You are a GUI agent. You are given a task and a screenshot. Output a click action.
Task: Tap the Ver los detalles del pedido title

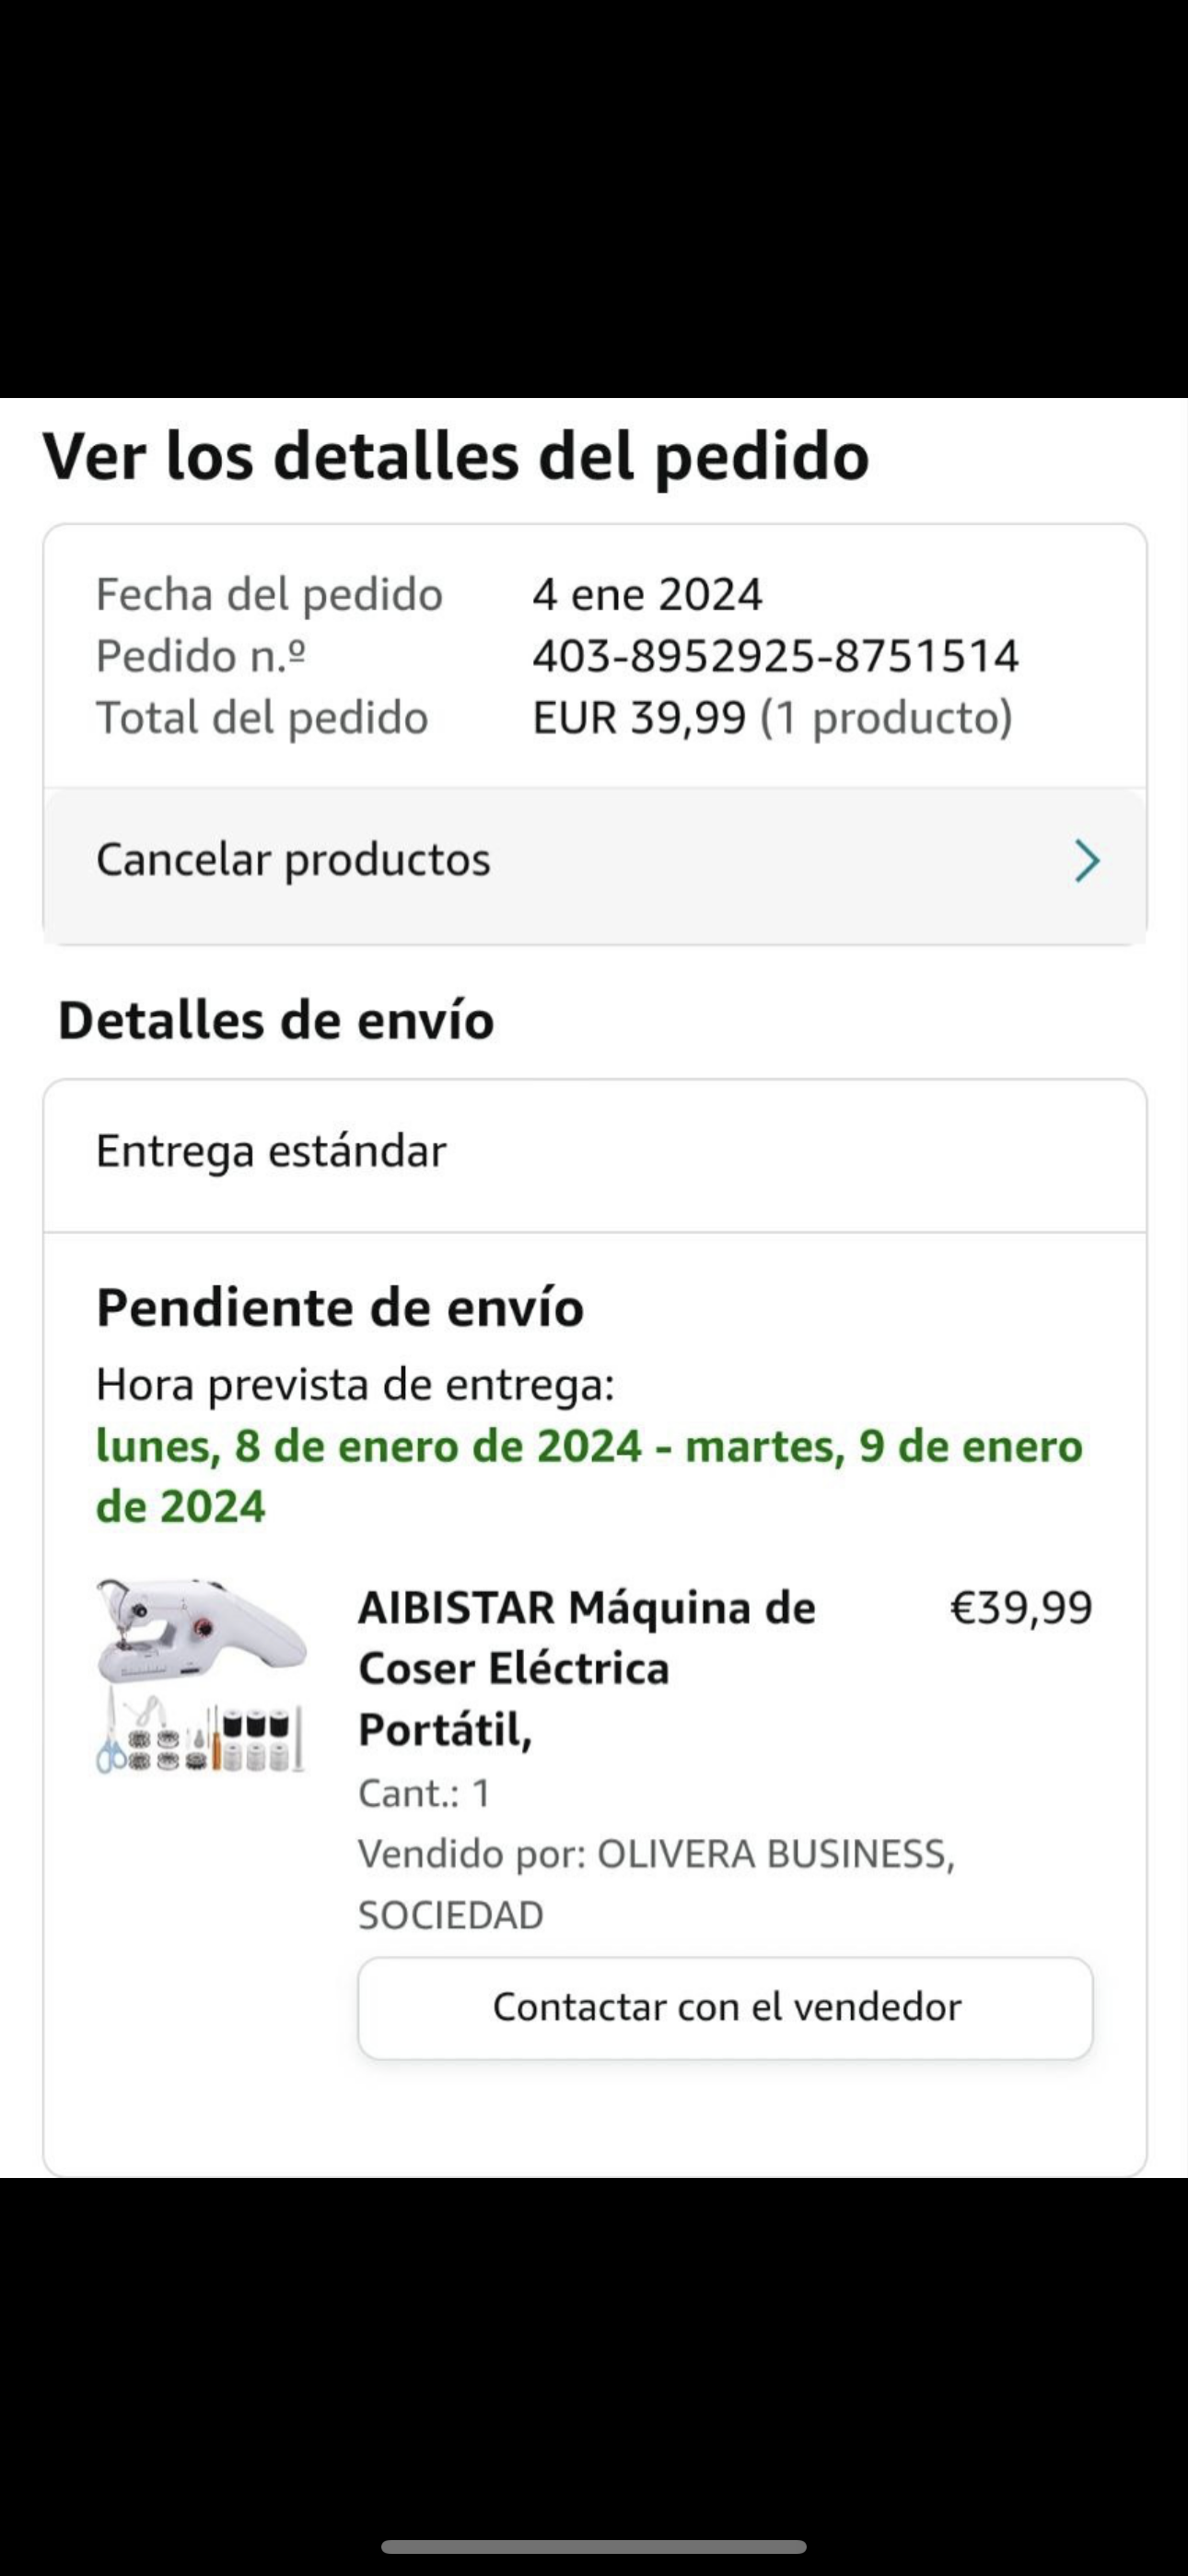456,457
